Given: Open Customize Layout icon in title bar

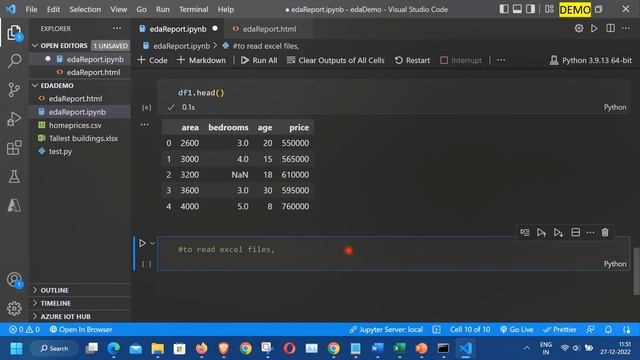Looking at the screenshot, I should (x=549, y=9).
